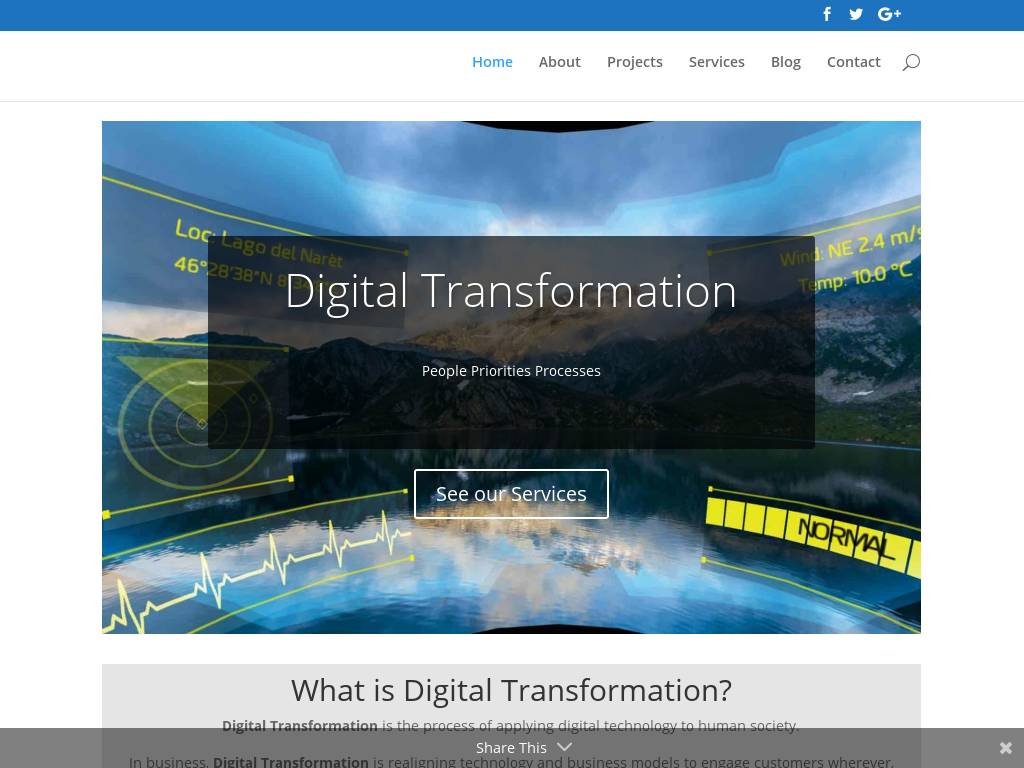Visit the Contact page
The image size is (1024, 768).
(853, 62)
